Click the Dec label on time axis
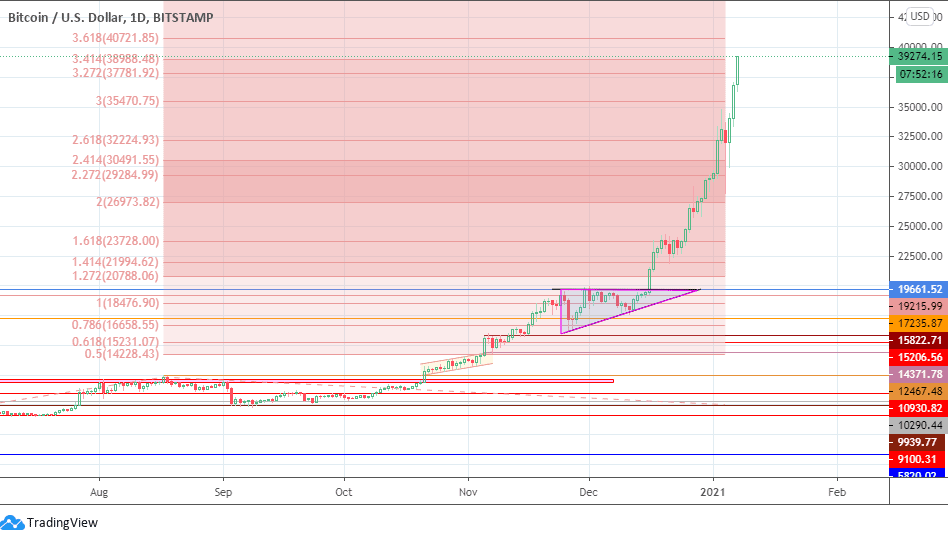Screen dimensions: 948x541 (588, 492)
